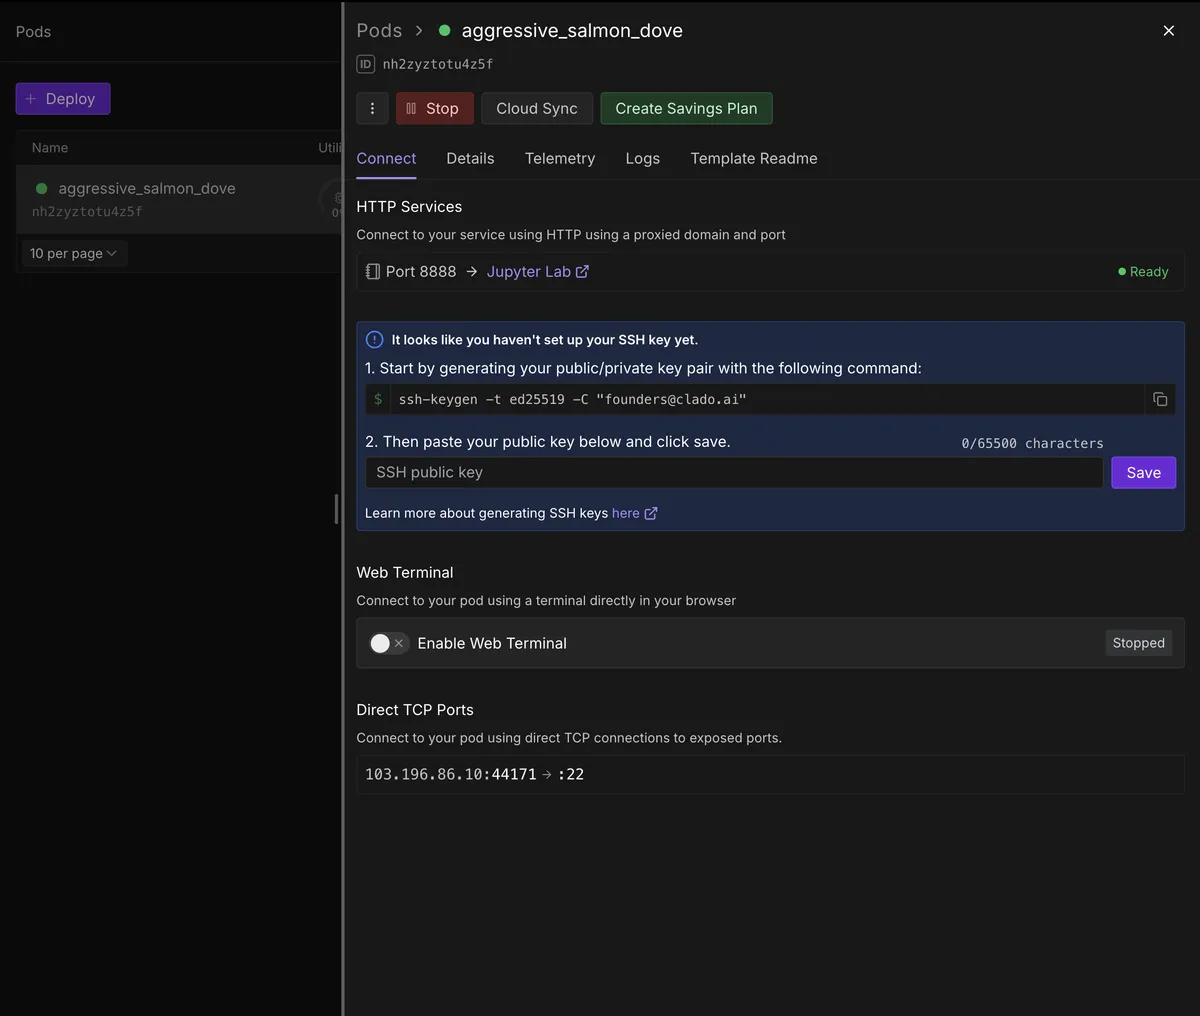Click the Port 8888 notebook icon
Screen dimensions: 1200x1016
tap(373, 272)
